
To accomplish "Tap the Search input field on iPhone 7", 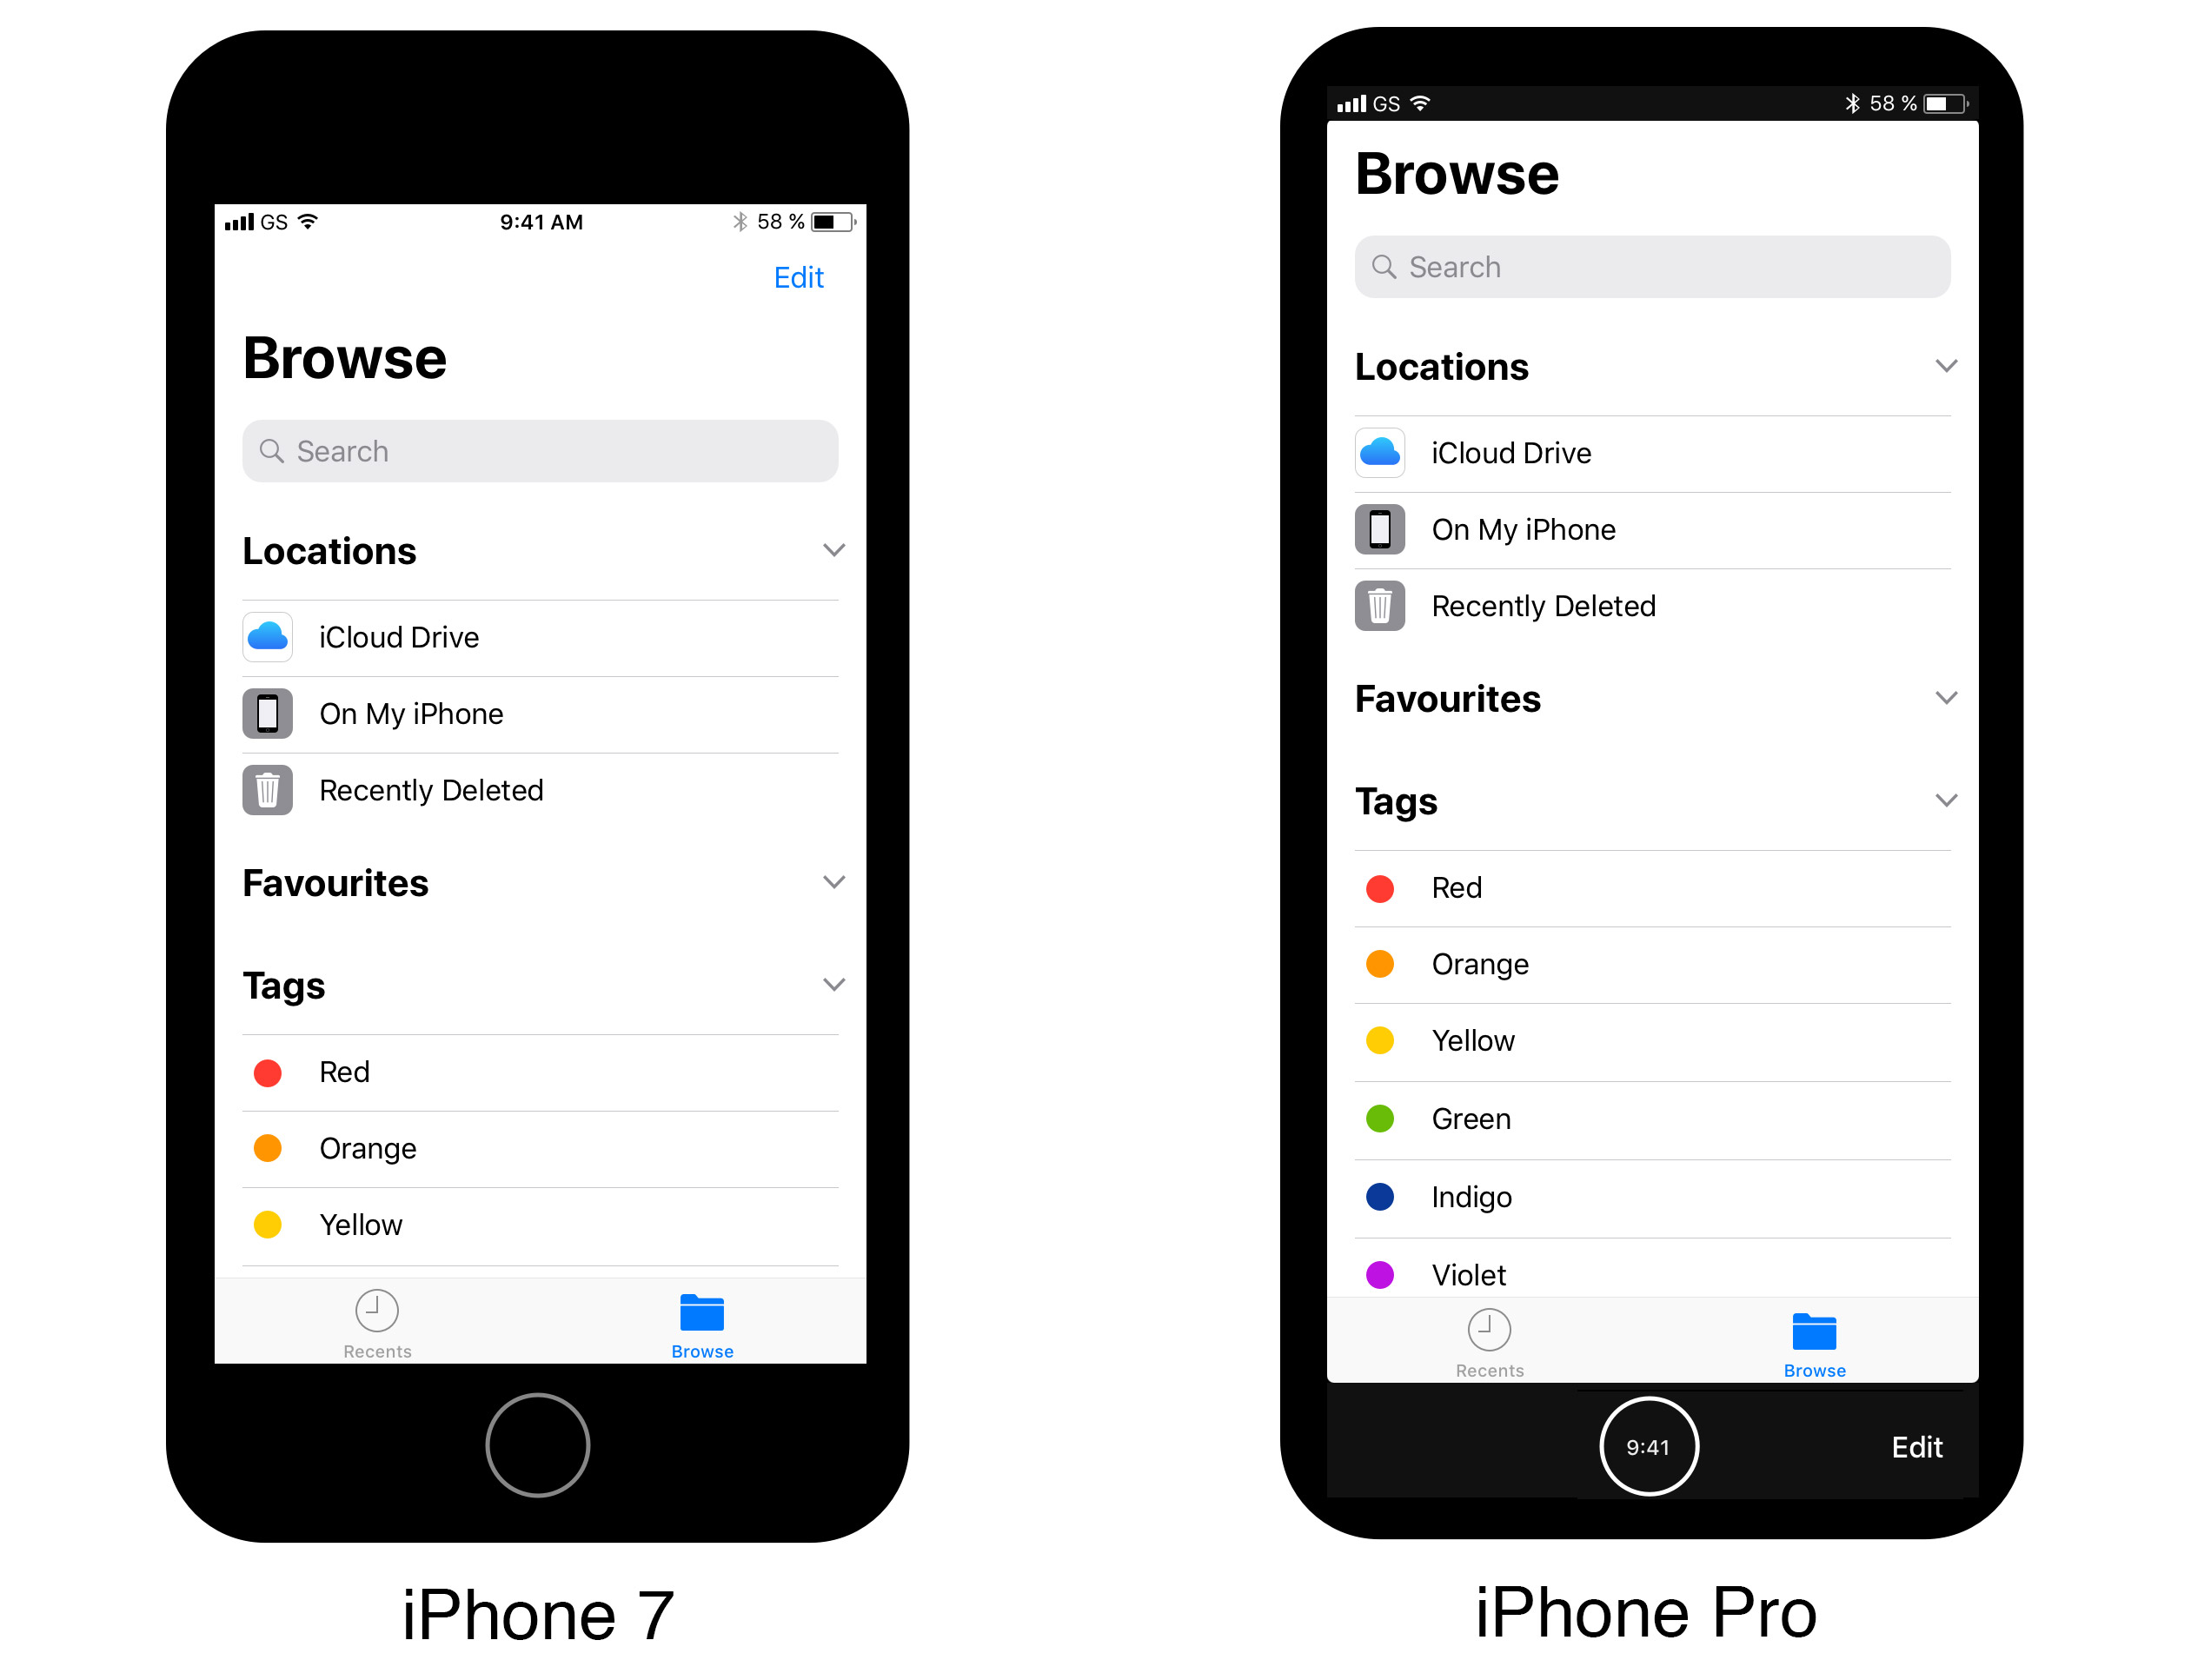I will (540, 450).
